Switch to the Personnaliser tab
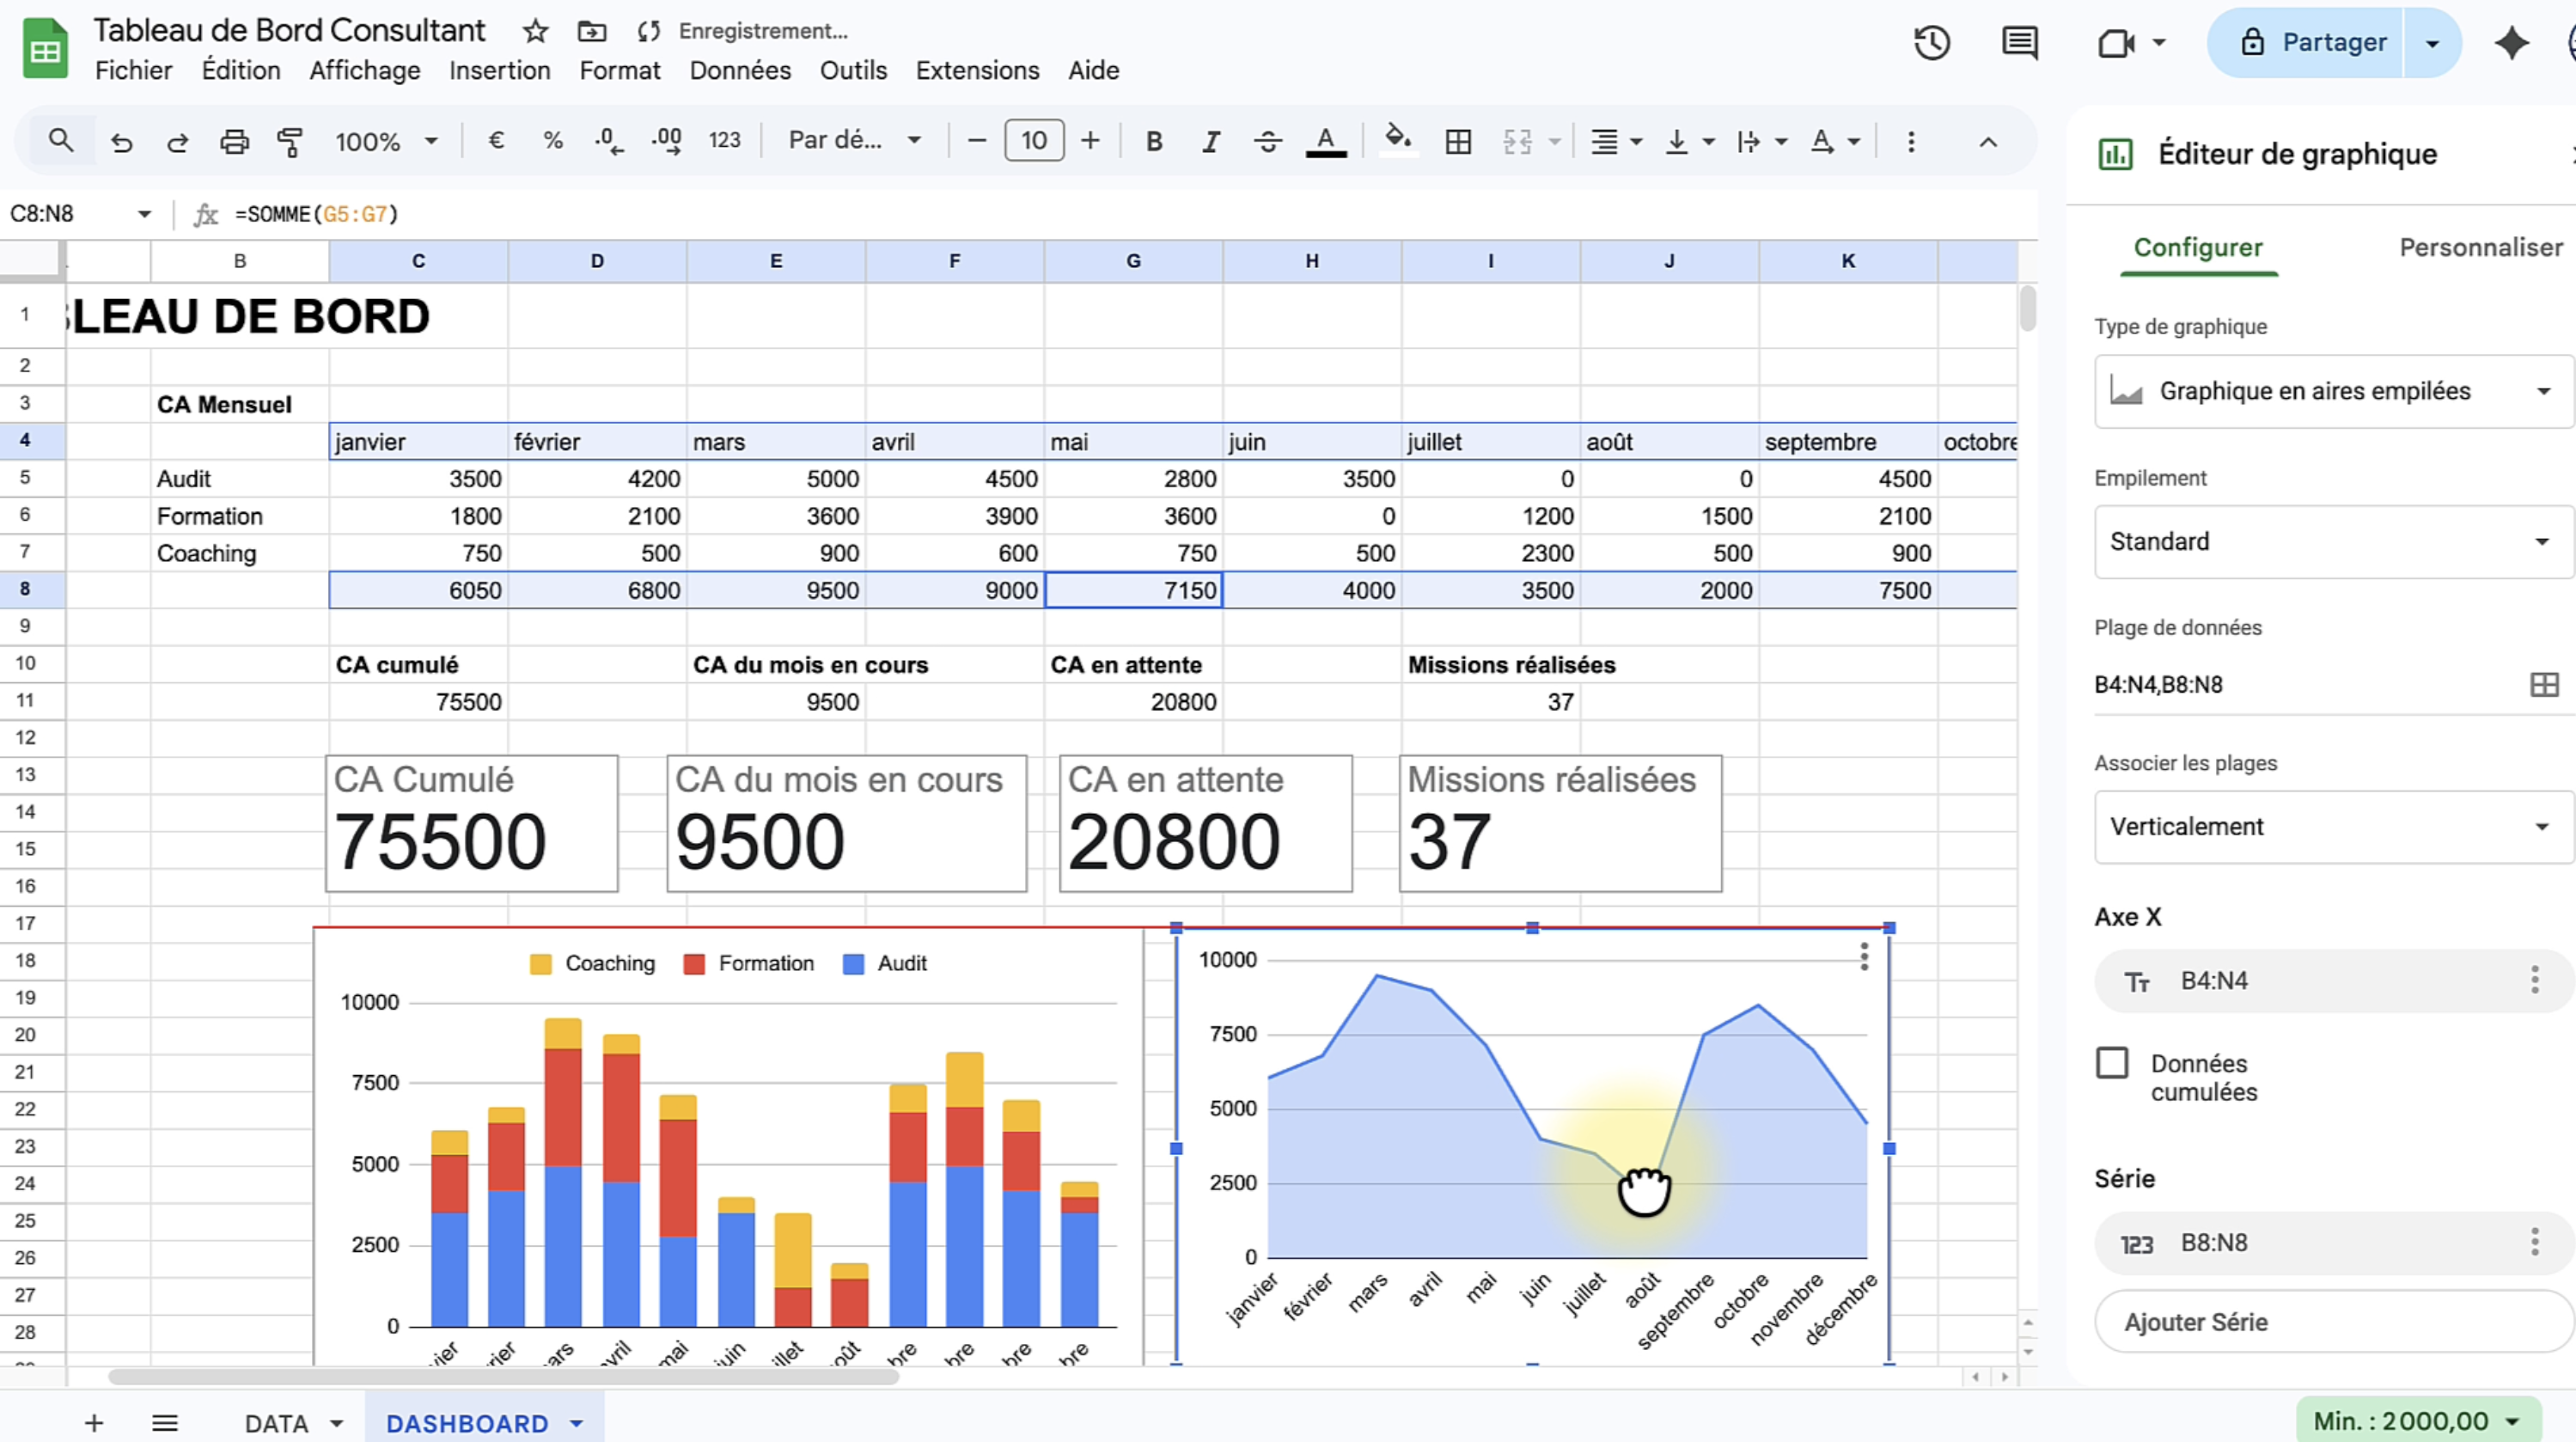The width and height of the screenshot is (2576, 1442). click(2480, 248)
